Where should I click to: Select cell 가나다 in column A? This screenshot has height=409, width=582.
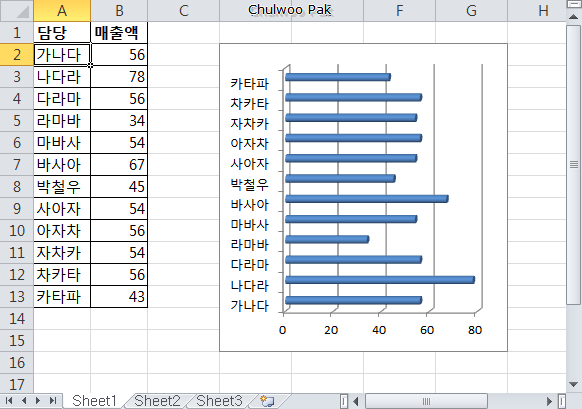[x=62, y=55]
